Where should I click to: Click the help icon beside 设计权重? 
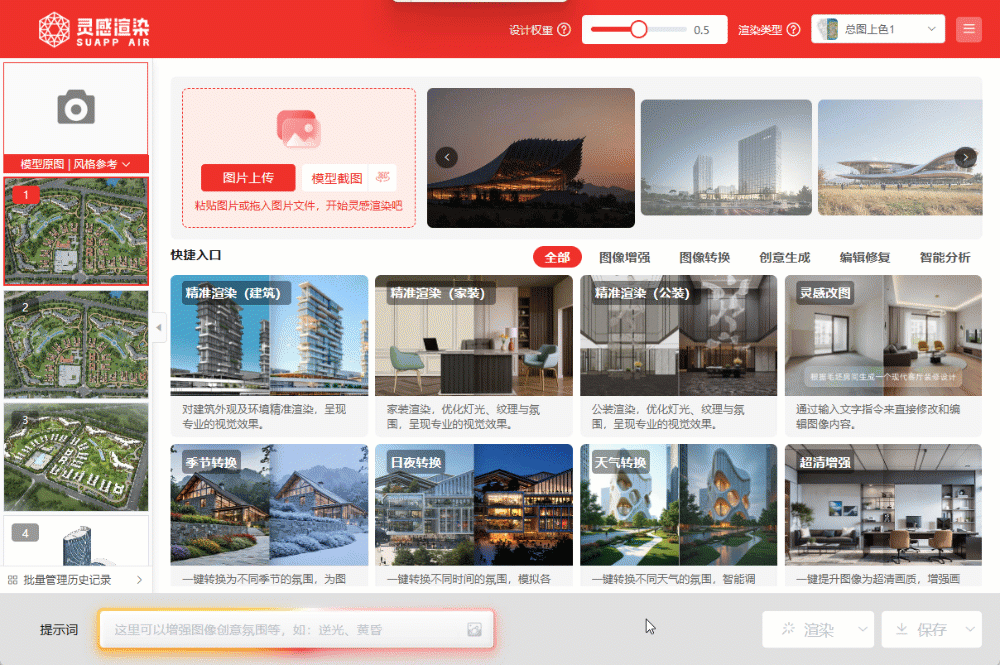[x=564, y=30]
